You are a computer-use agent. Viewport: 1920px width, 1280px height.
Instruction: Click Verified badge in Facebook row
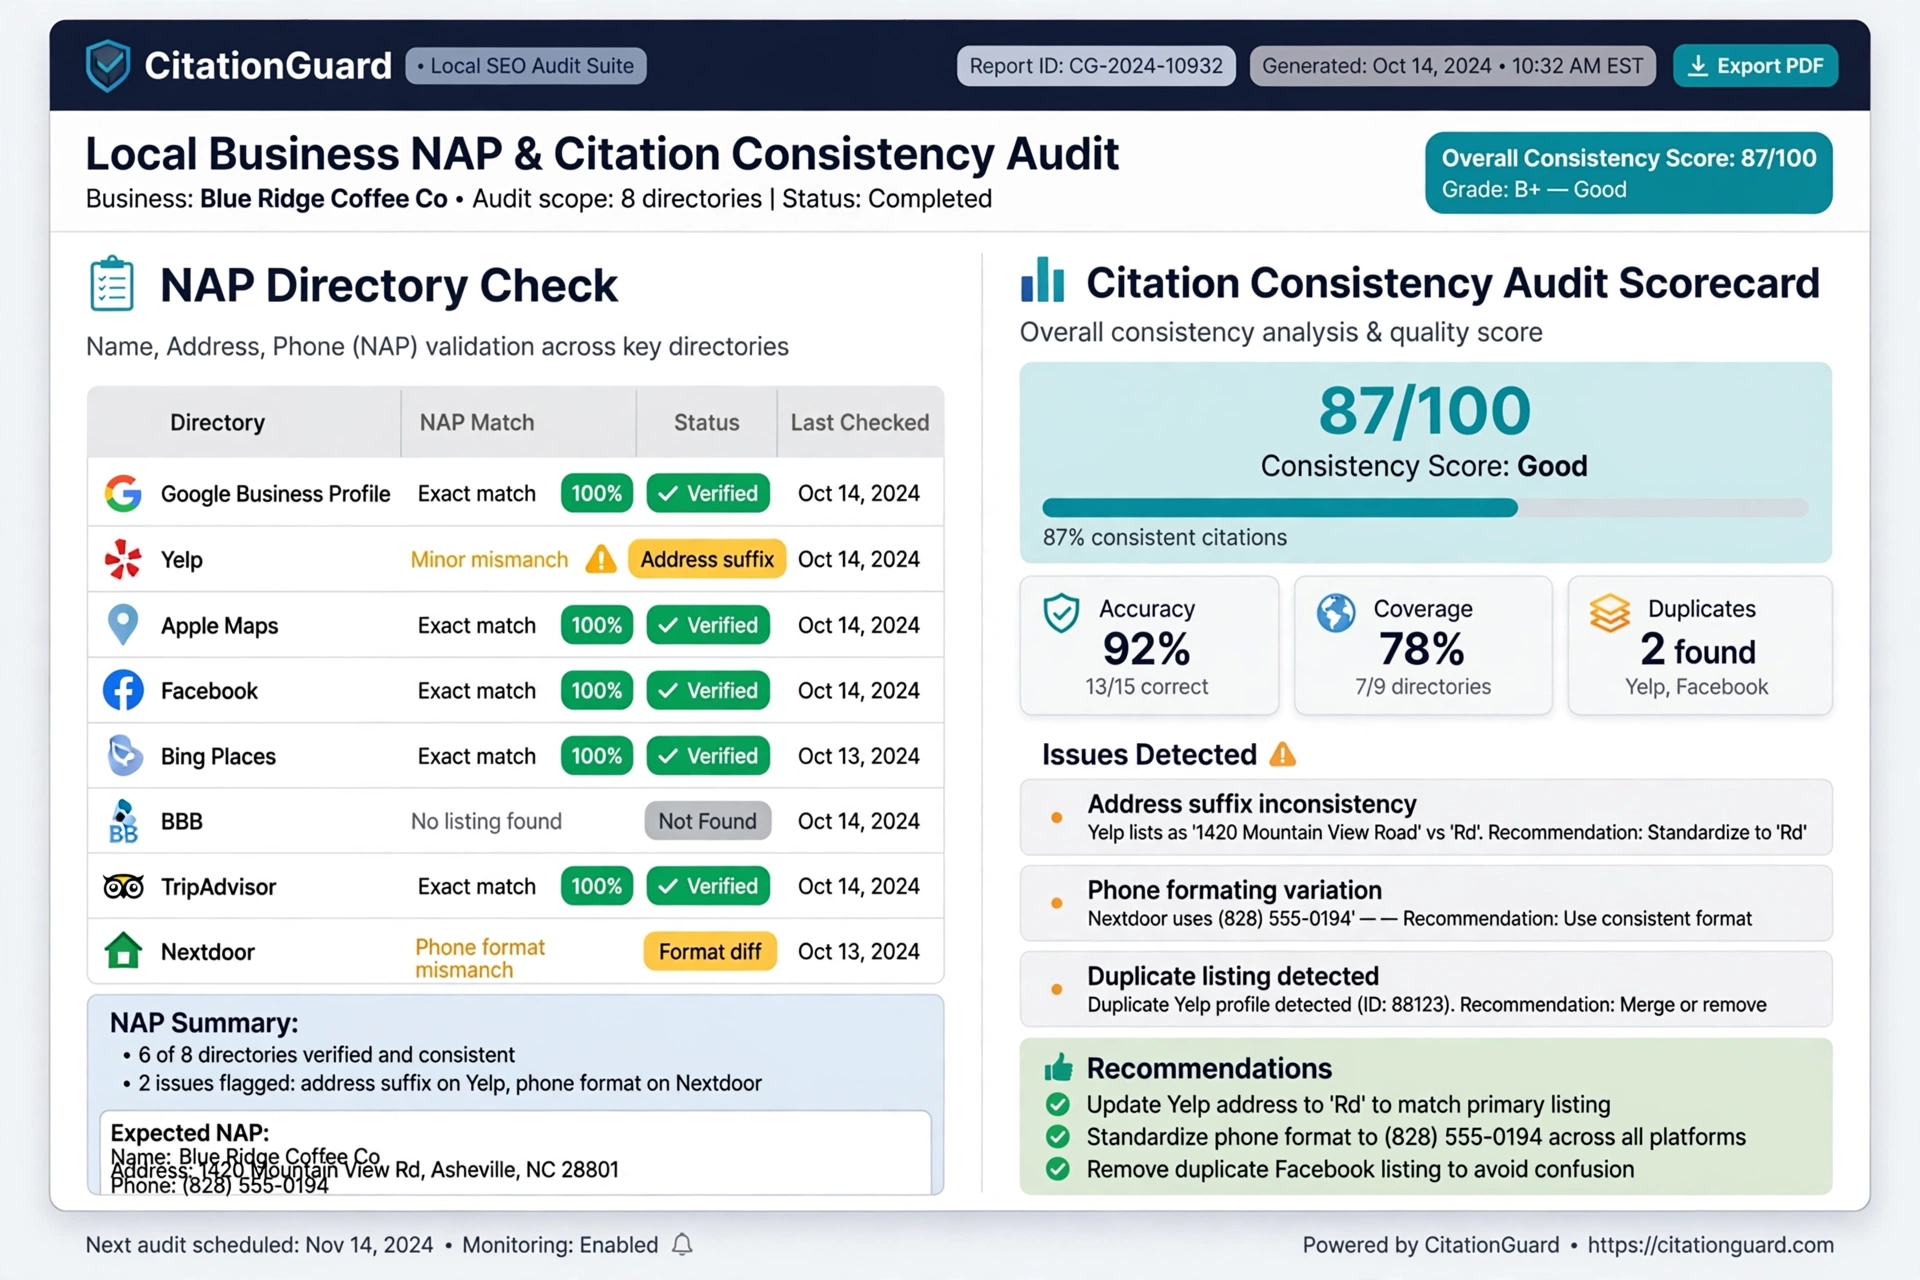point(708,690)
